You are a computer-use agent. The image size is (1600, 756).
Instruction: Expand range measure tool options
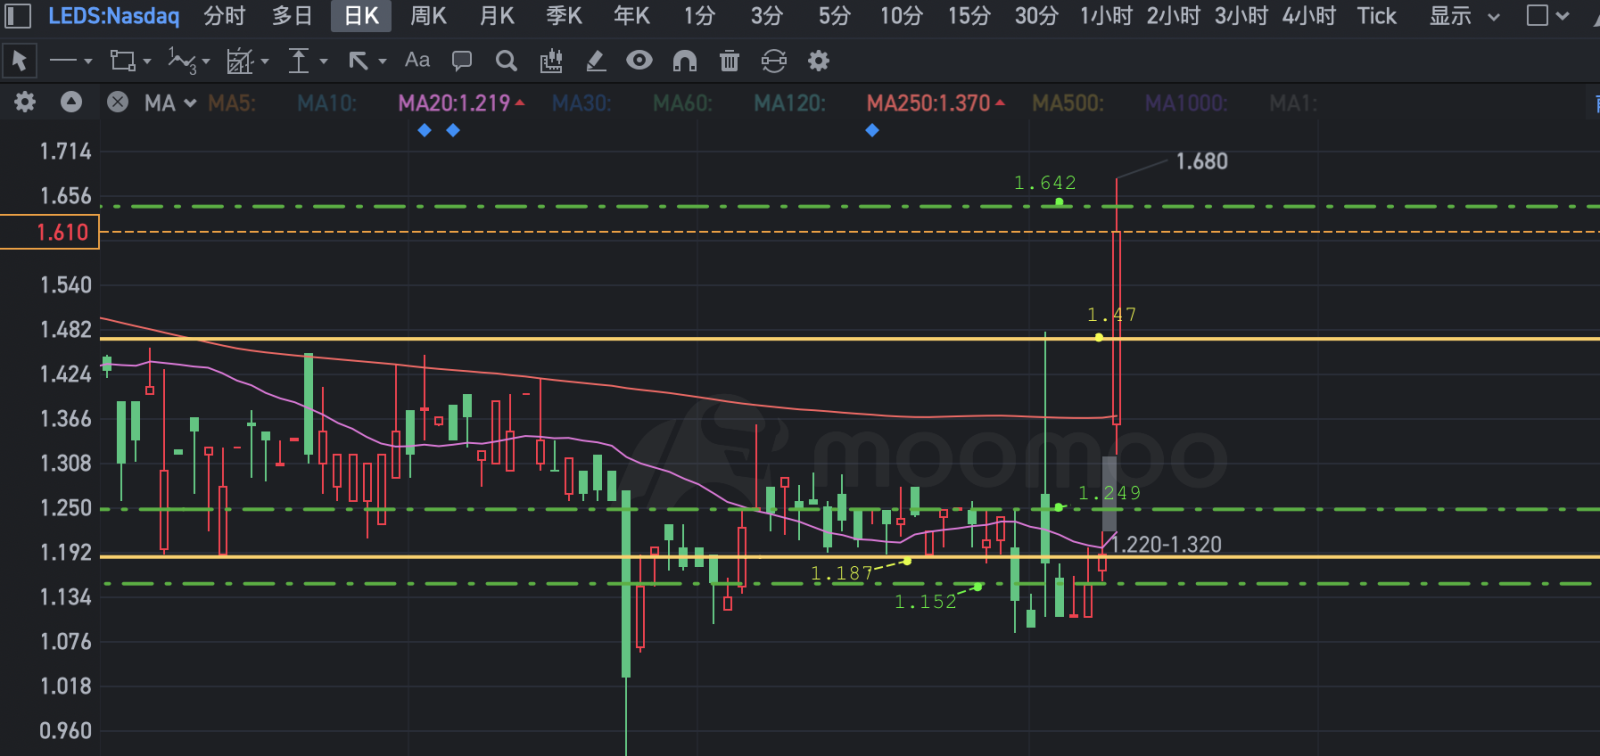(265, 62)
